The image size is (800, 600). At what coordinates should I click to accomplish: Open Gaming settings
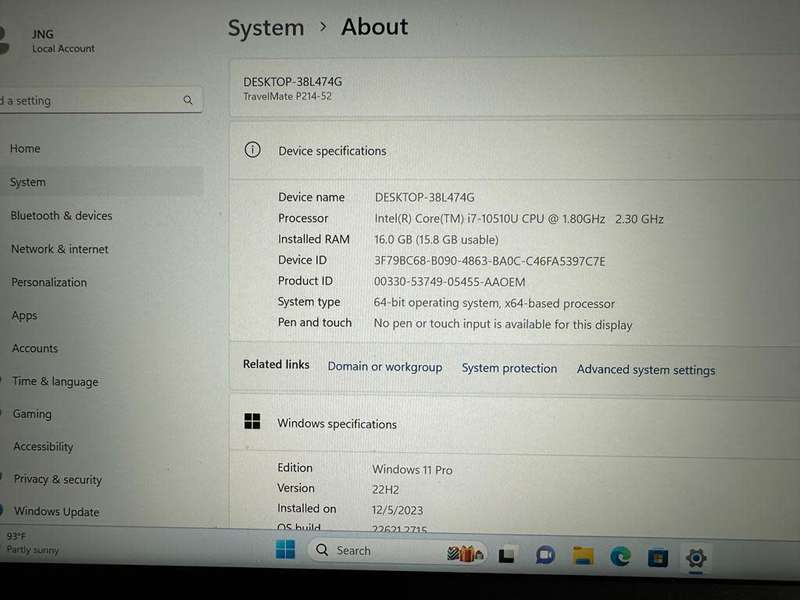point(32,414)
